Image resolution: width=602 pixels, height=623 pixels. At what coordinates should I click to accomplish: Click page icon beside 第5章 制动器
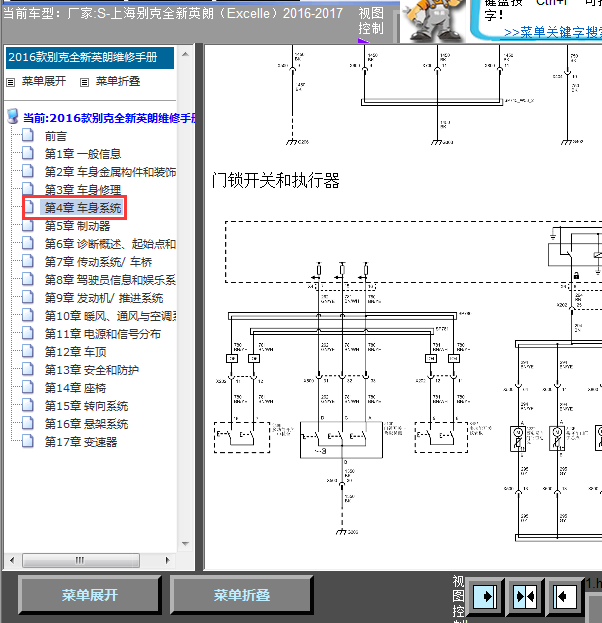coord(28,225)
